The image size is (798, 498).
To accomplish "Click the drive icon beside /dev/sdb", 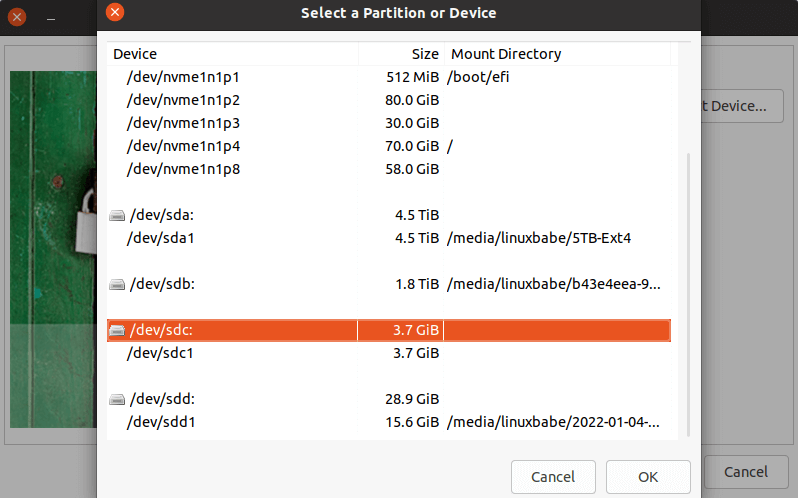I will (x=117, y=284).
